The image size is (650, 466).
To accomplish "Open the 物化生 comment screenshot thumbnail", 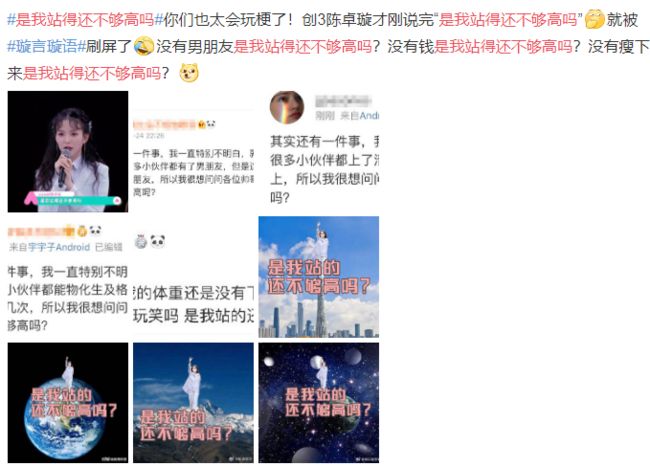I will click(x=68, y=277).
